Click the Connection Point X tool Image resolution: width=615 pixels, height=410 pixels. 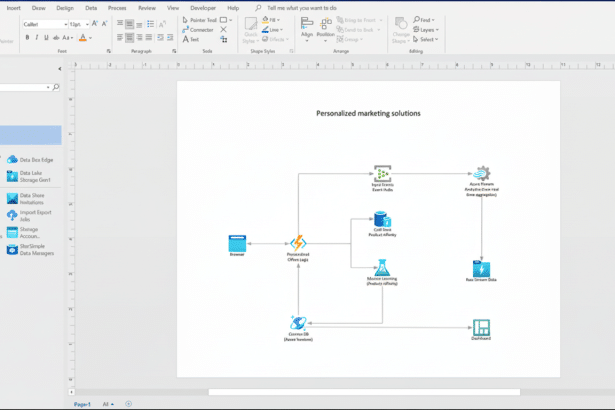(x=224, y=29)
